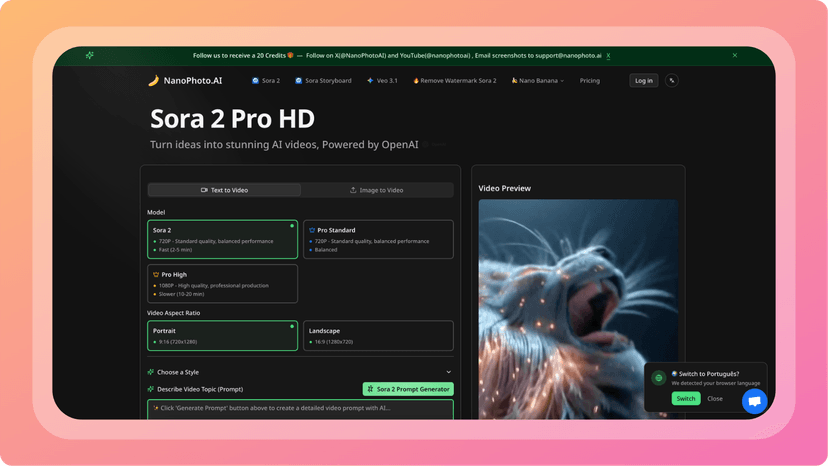Open the blue chat support bubble

tap(755, 401)
